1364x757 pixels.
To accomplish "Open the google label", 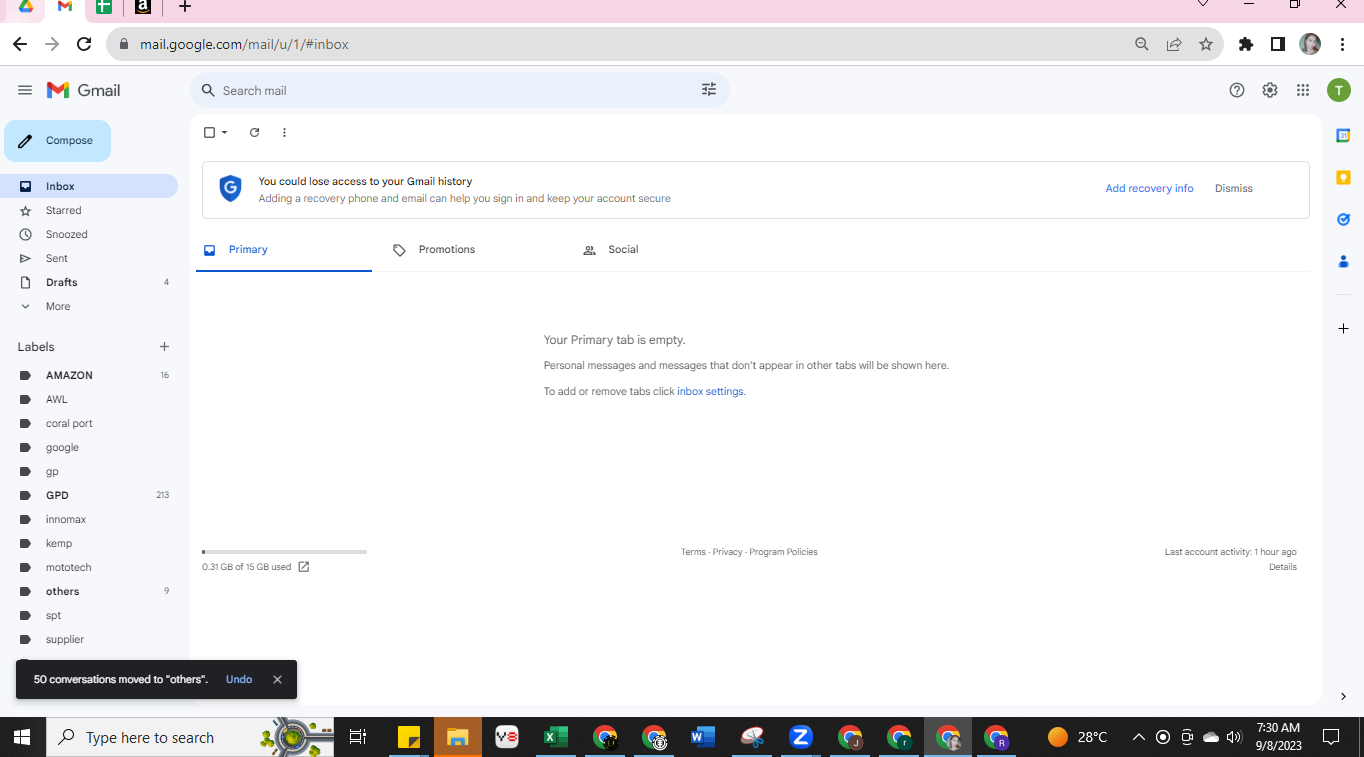I will (89, 447).
